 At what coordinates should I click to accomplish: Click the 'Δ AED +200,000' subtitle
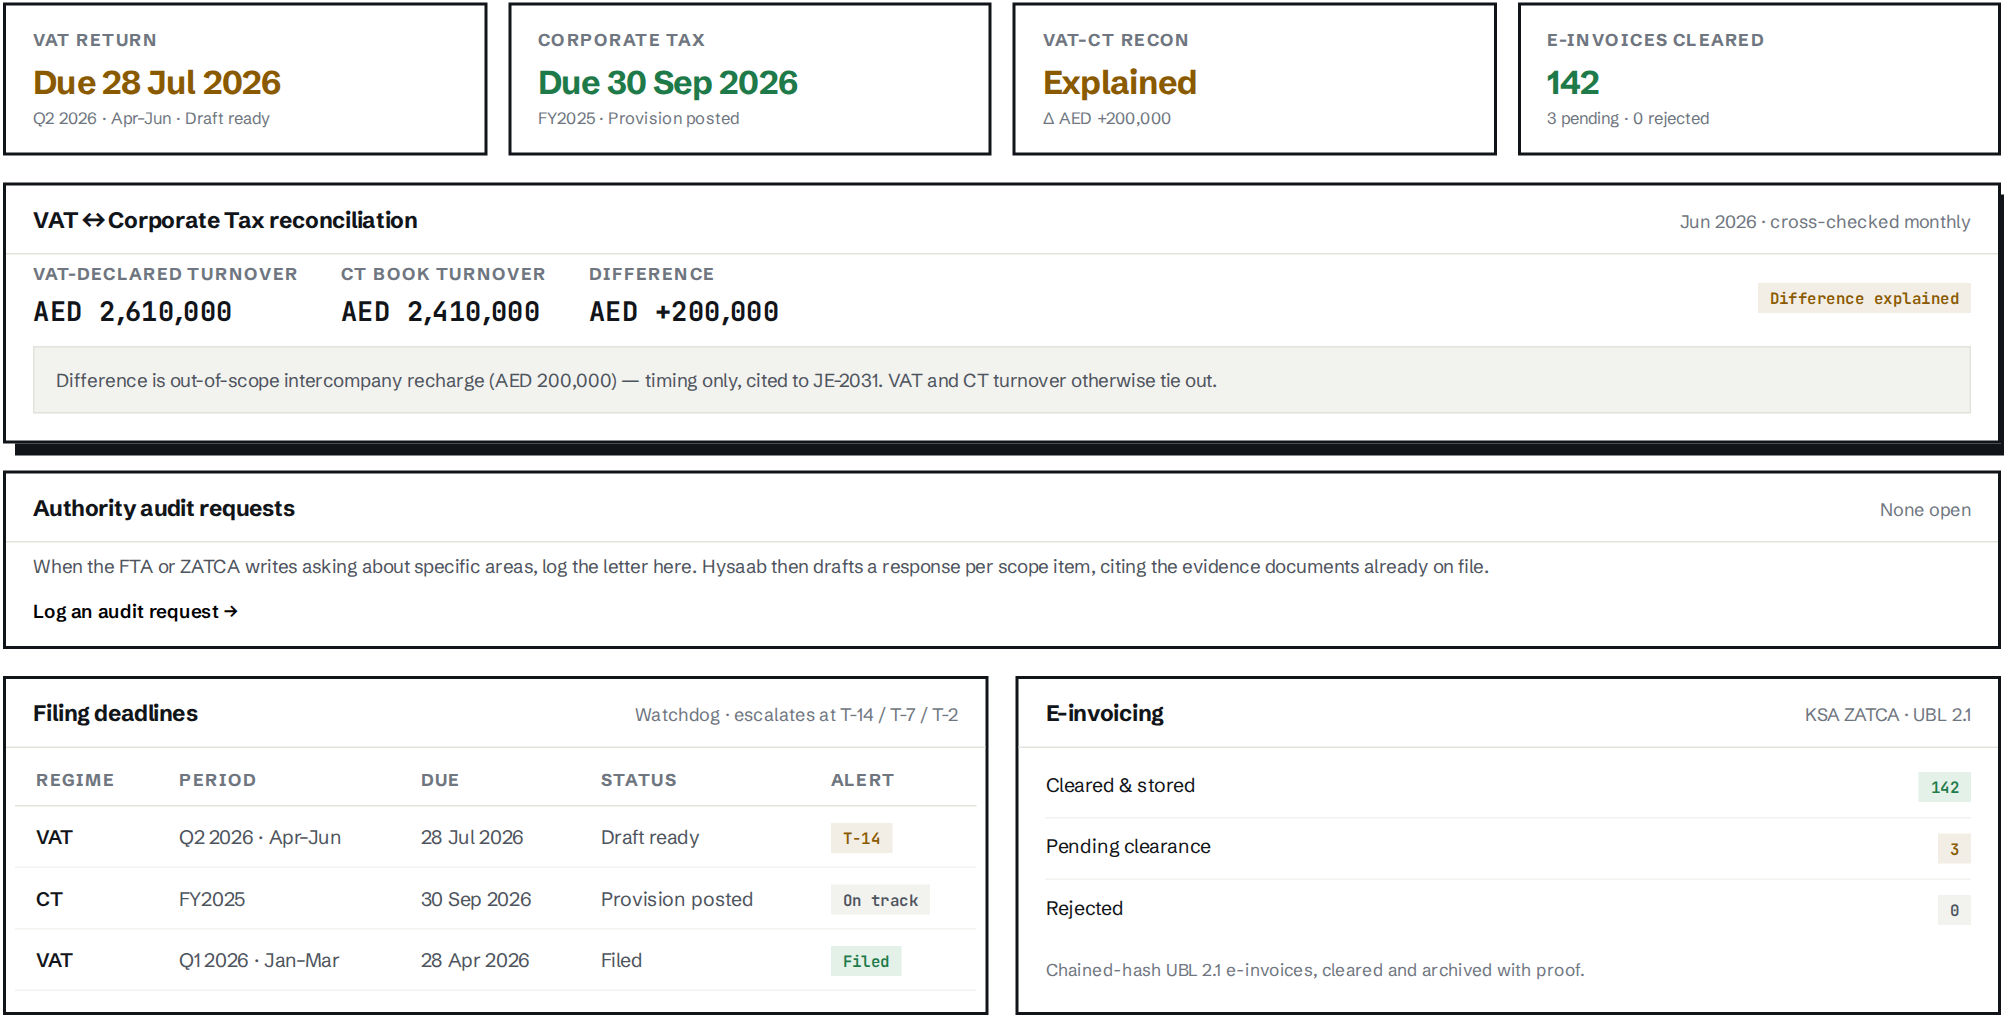(1107, 118)
